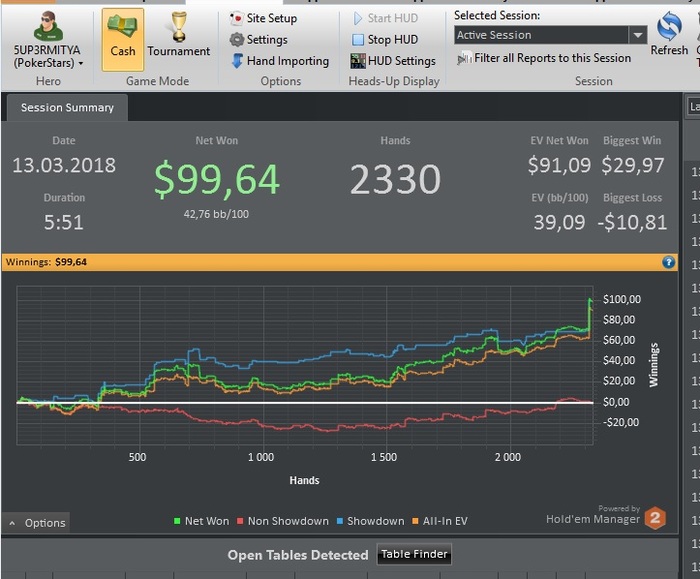Viewport: 700px width, 579px height.
Task: Click the 42,76 bb/100 text
Action: pos(216,214)
